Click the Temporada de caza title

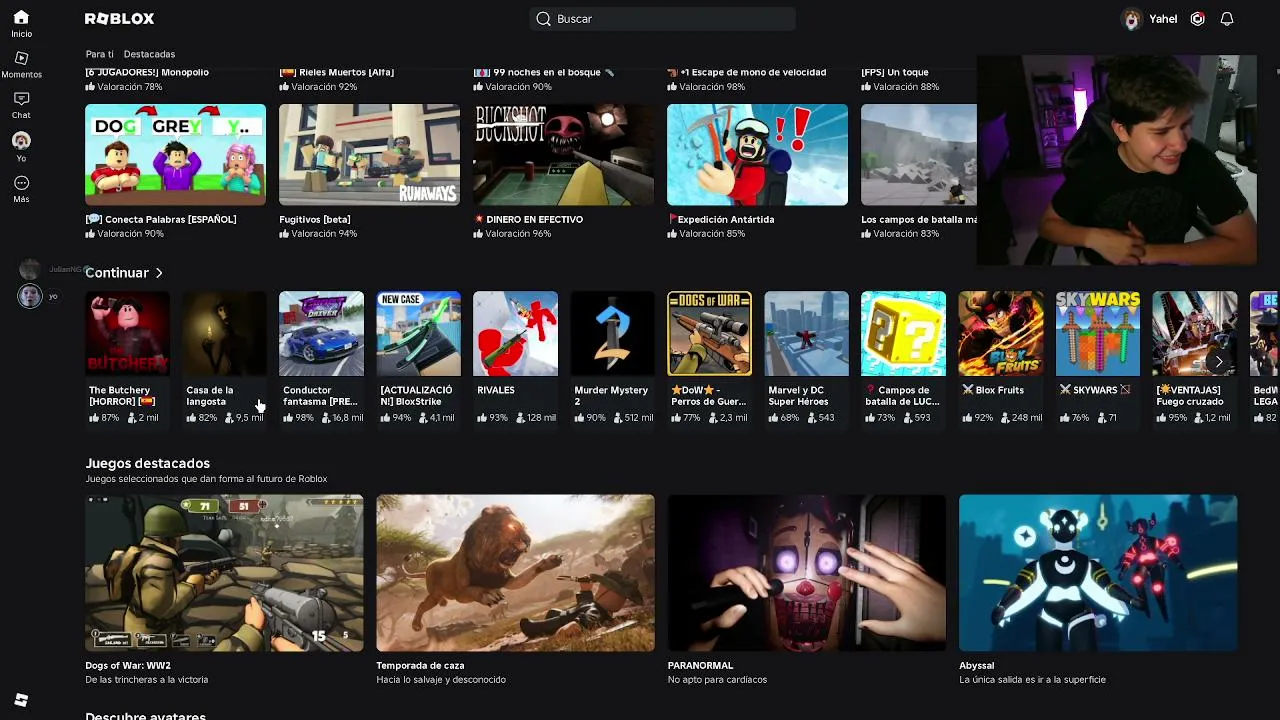[420, 665]
